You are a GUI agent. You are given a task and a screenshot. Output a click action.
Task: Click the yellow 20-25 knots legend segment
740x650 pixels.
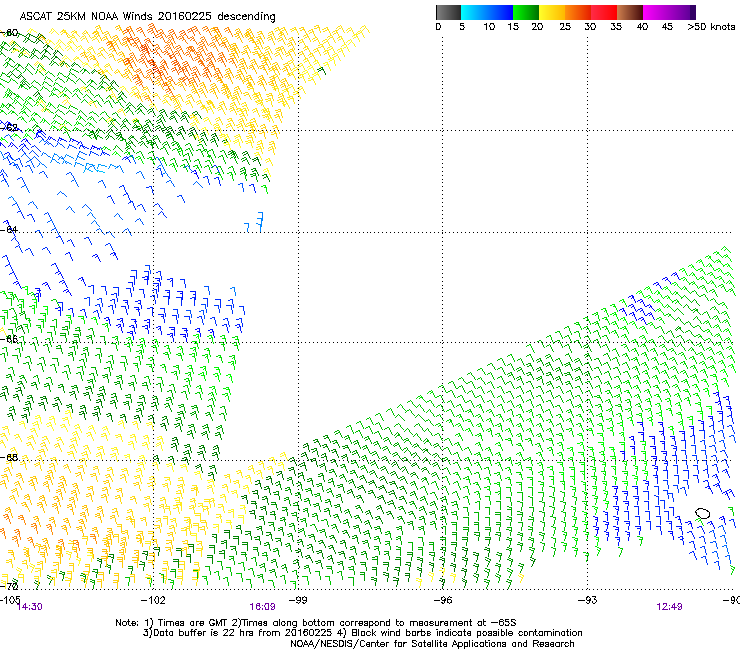pos(552,12)
